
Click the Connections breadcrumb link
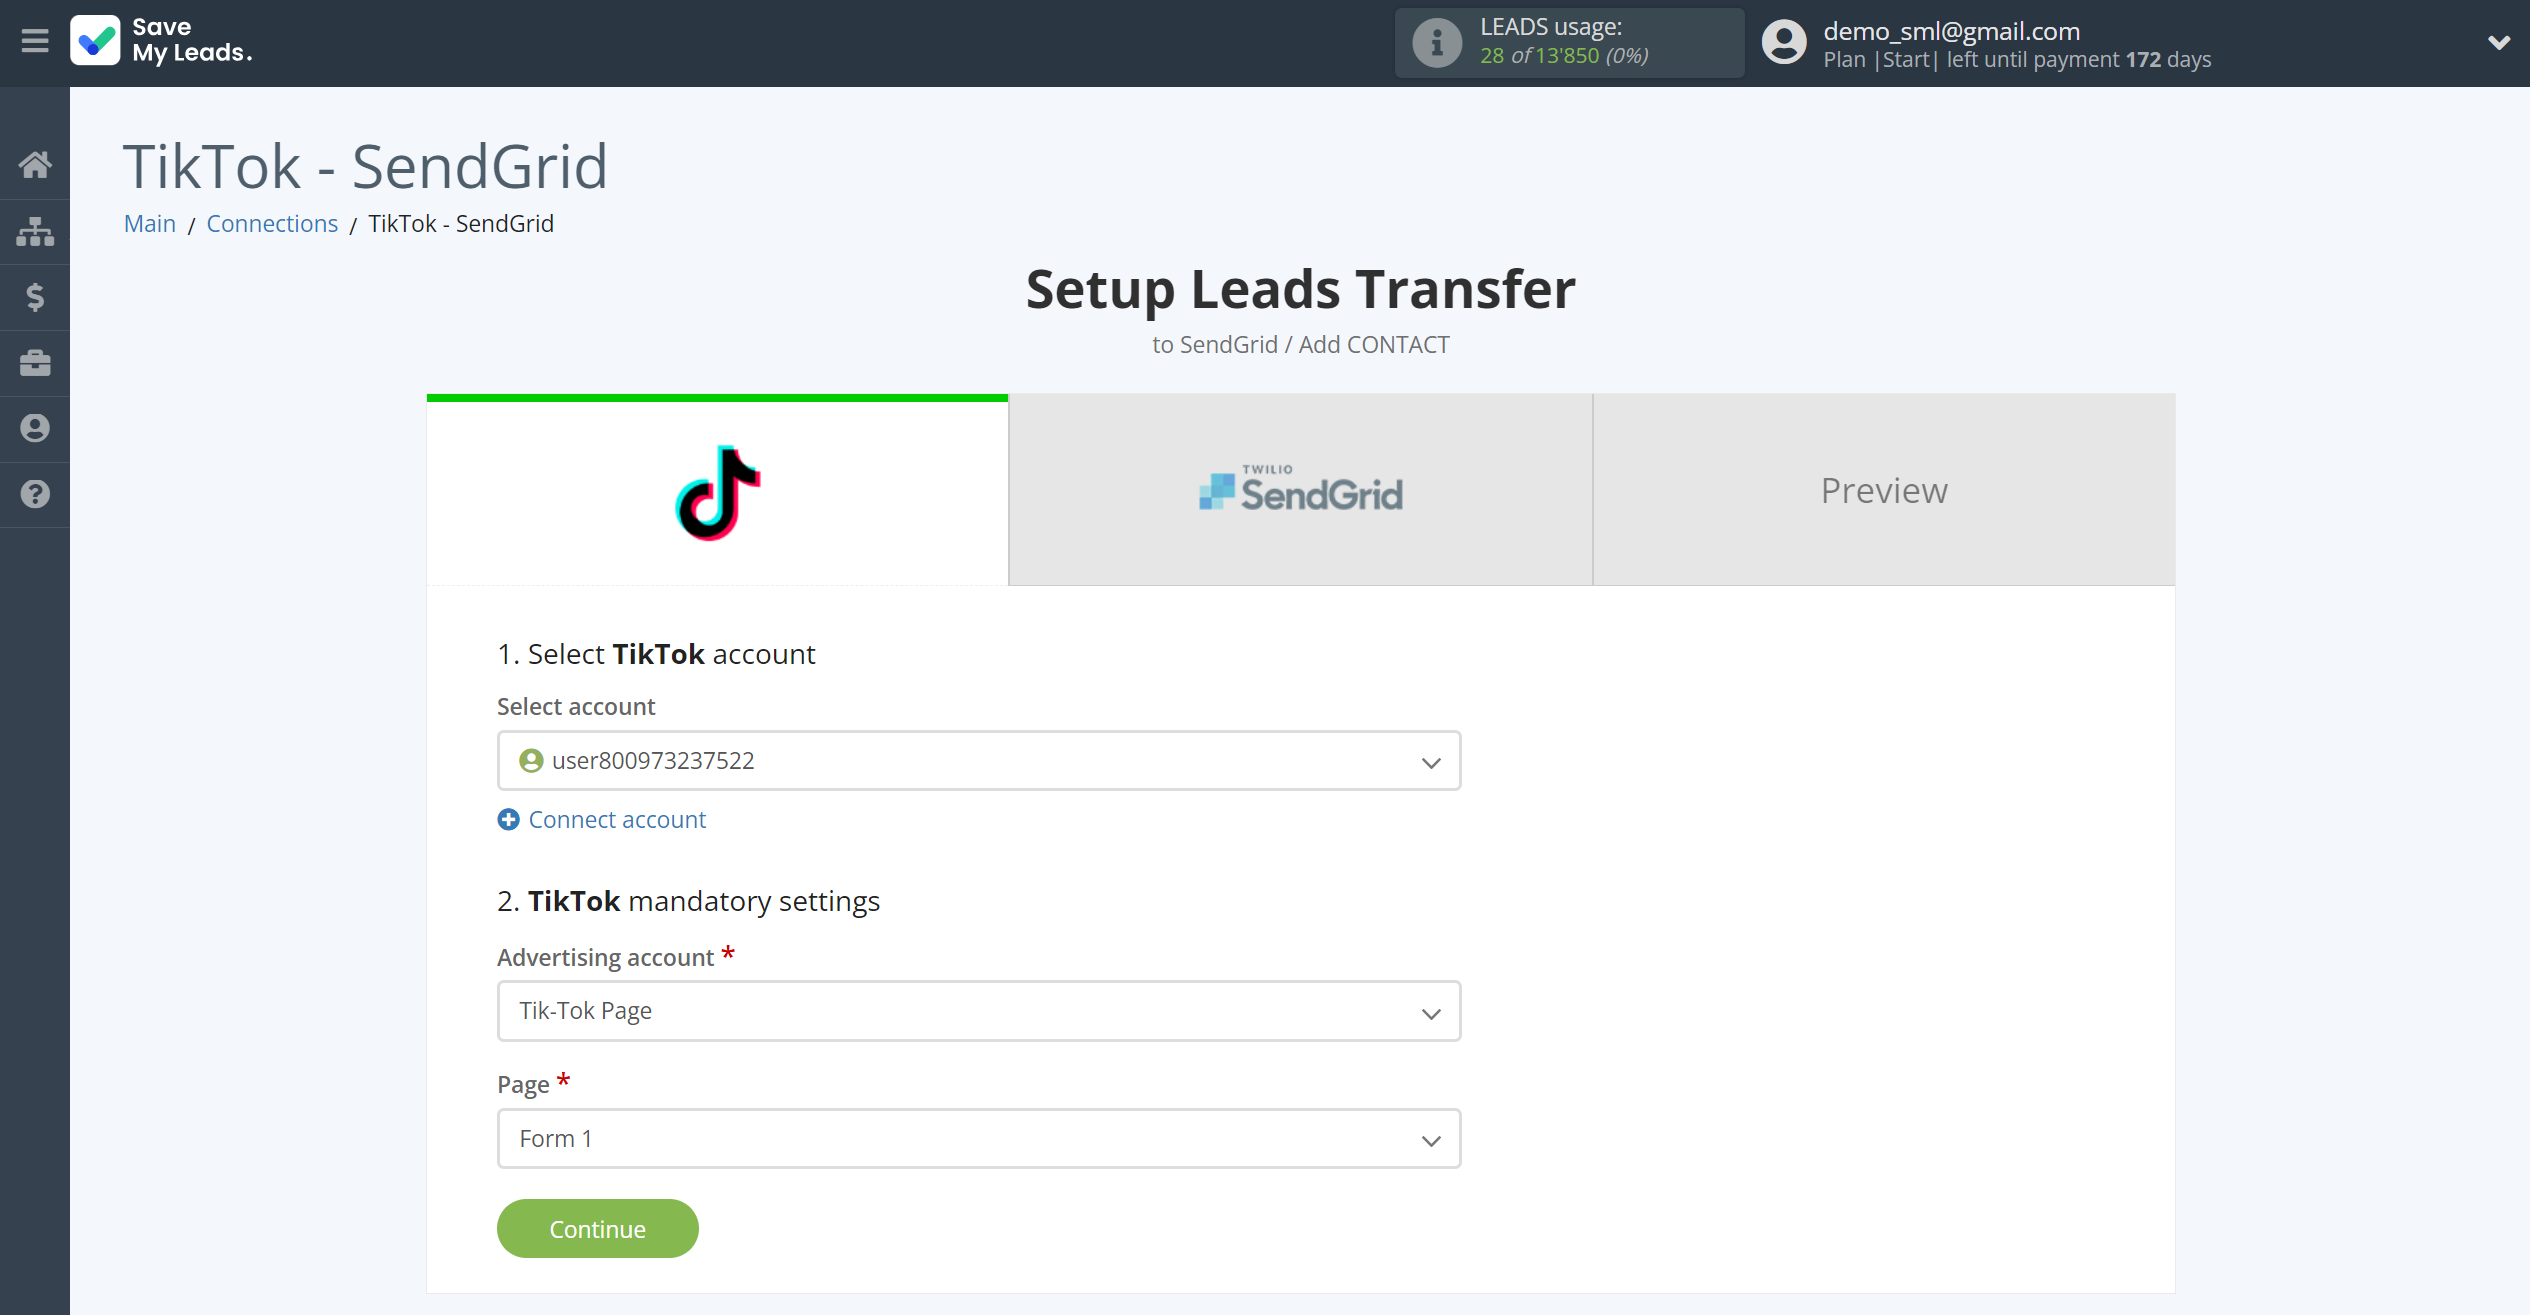tap(271, 224)
